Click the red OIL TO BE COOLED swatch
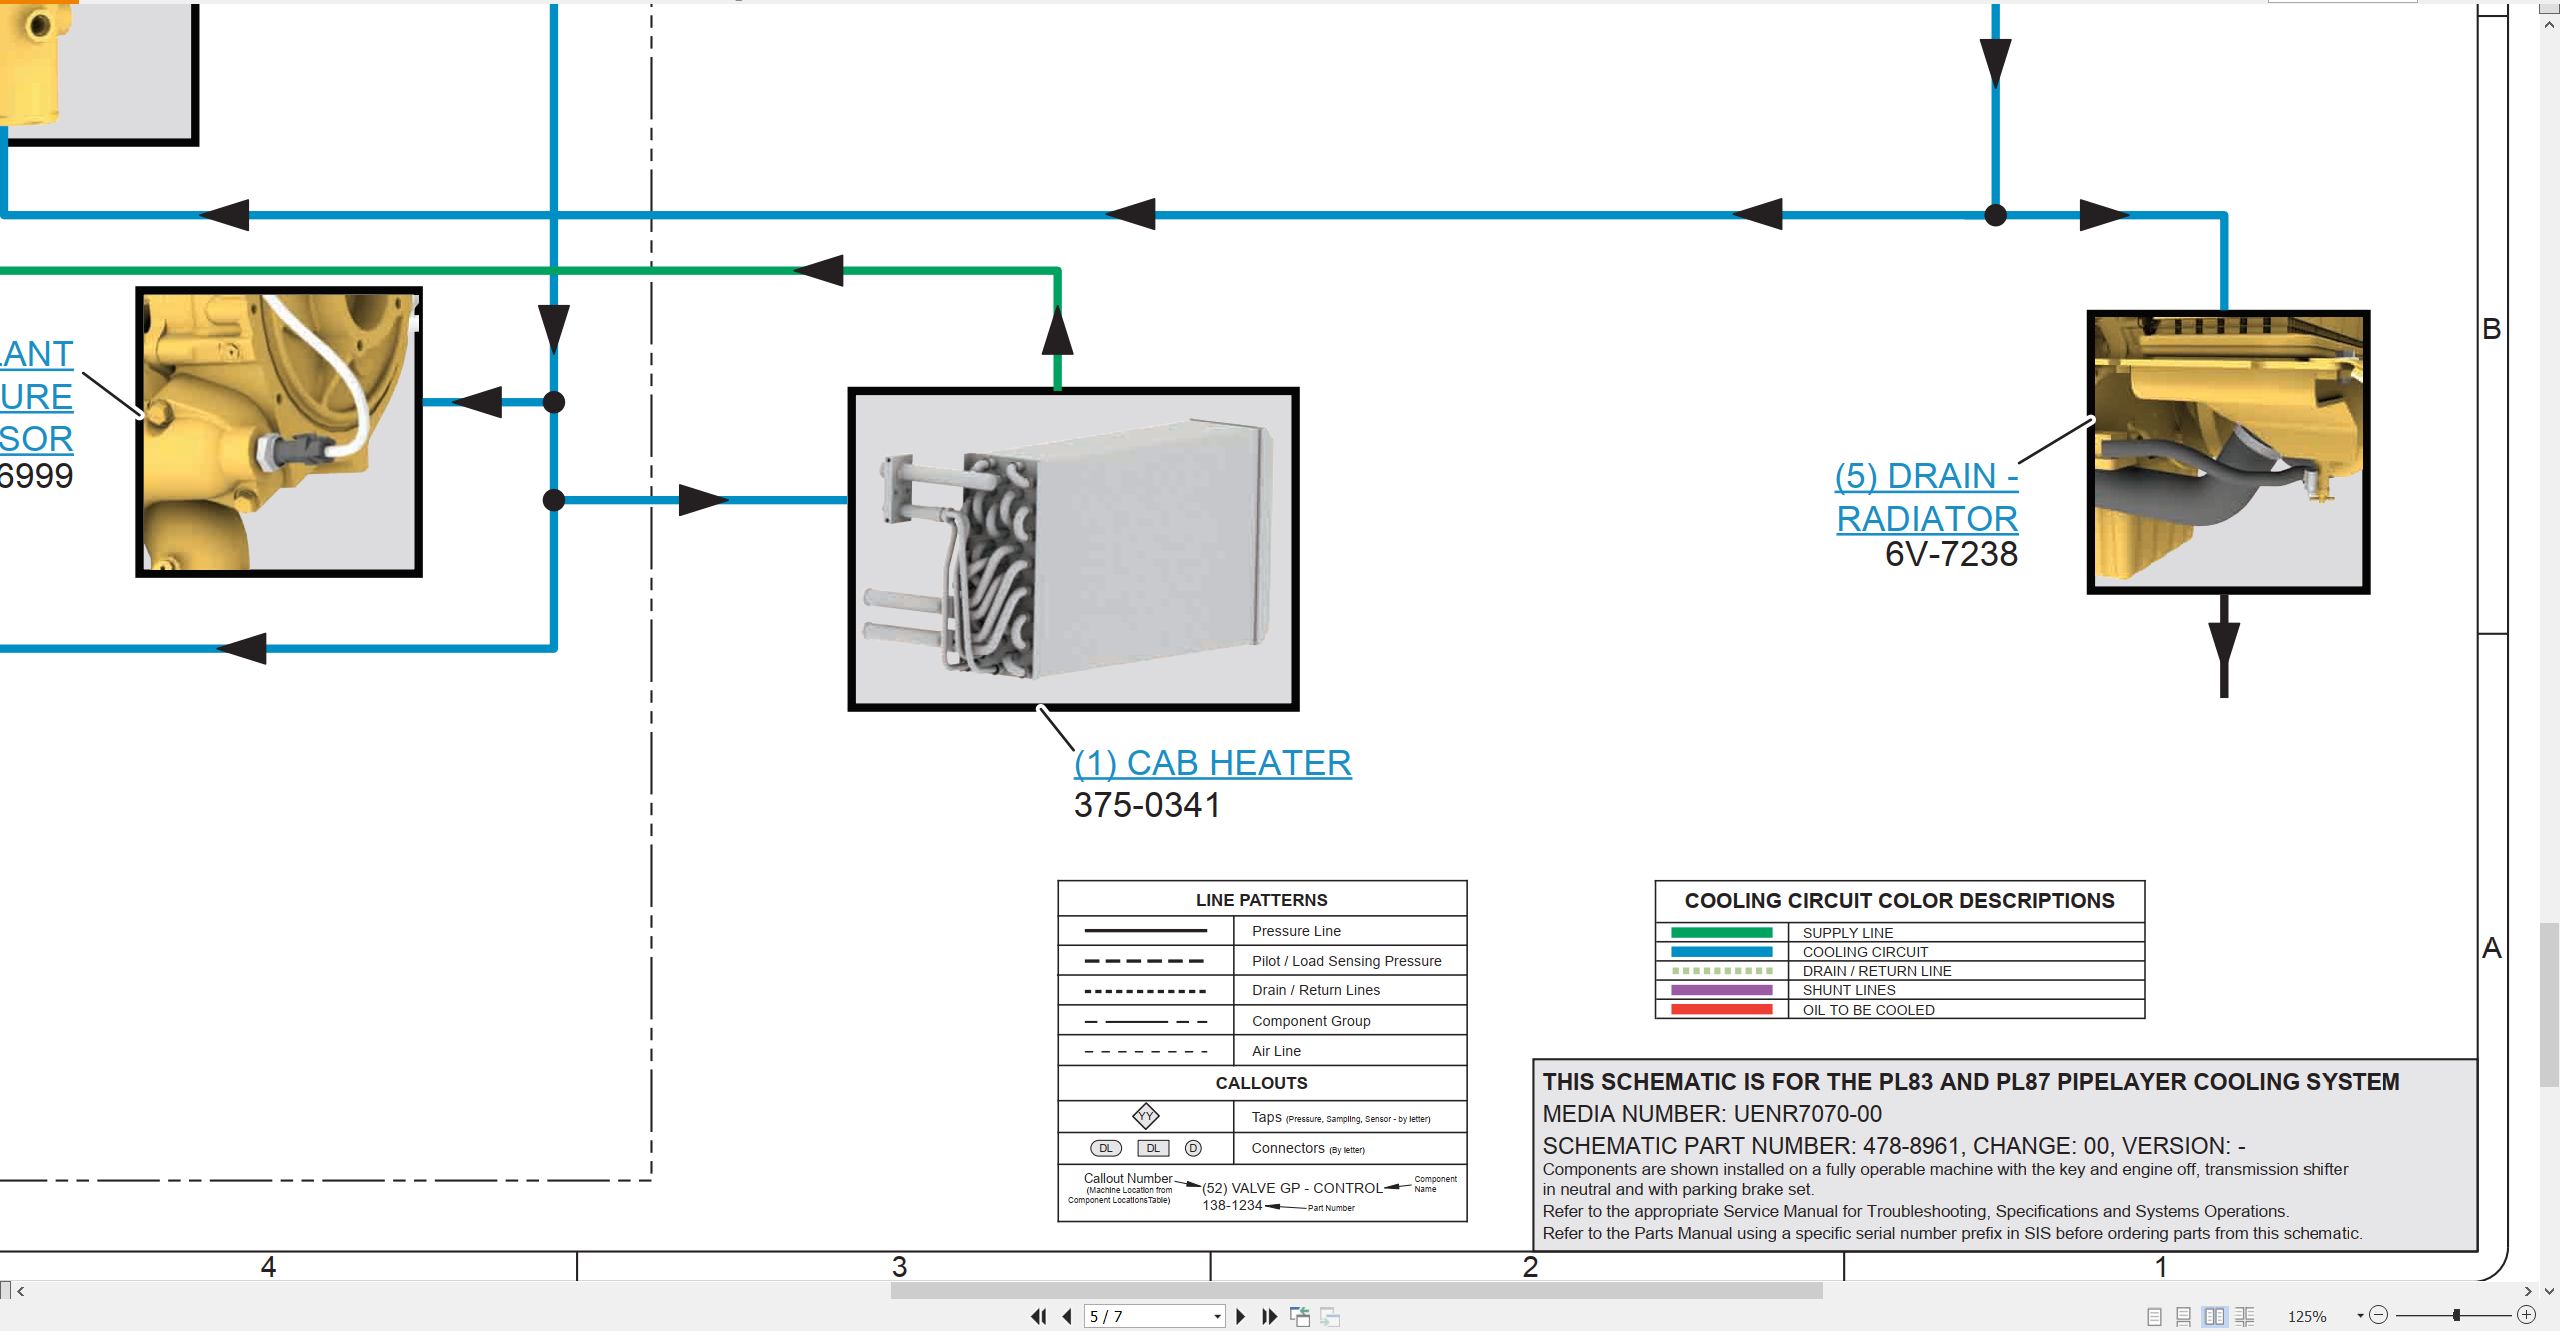 1721,1009
